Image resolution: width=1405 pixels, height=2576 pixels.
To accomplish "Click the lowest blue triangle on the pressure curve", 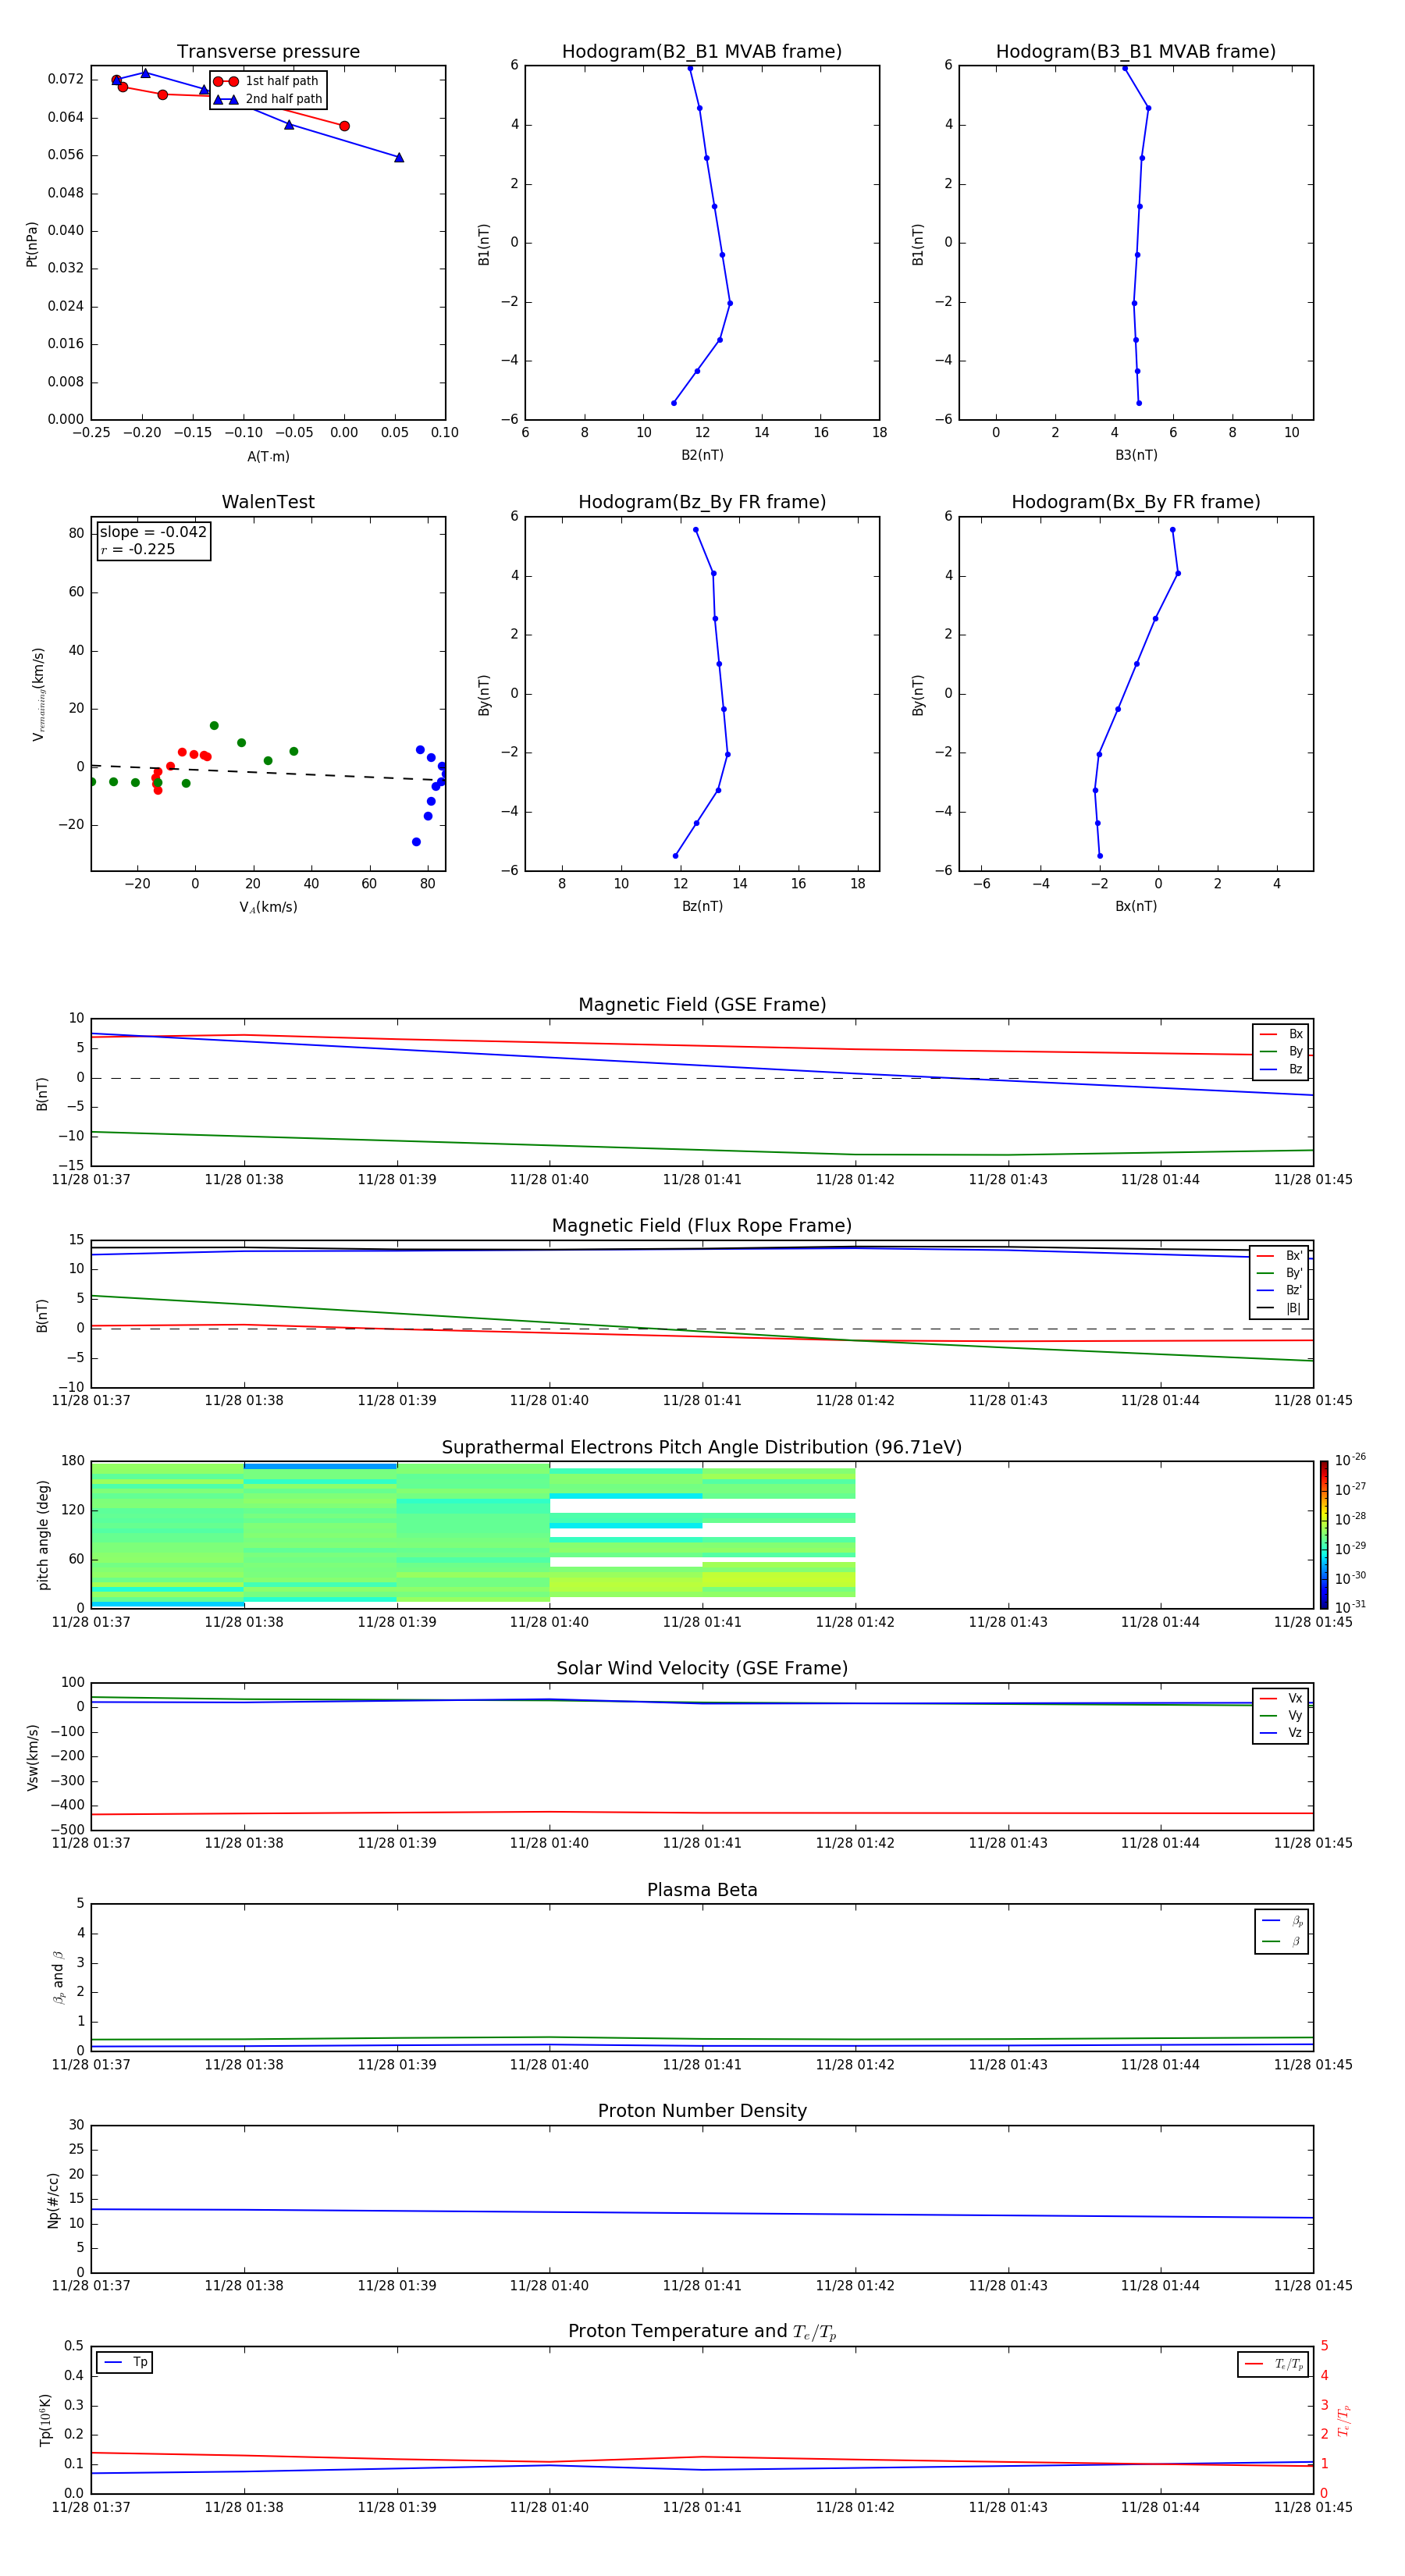I will [399, 157].
